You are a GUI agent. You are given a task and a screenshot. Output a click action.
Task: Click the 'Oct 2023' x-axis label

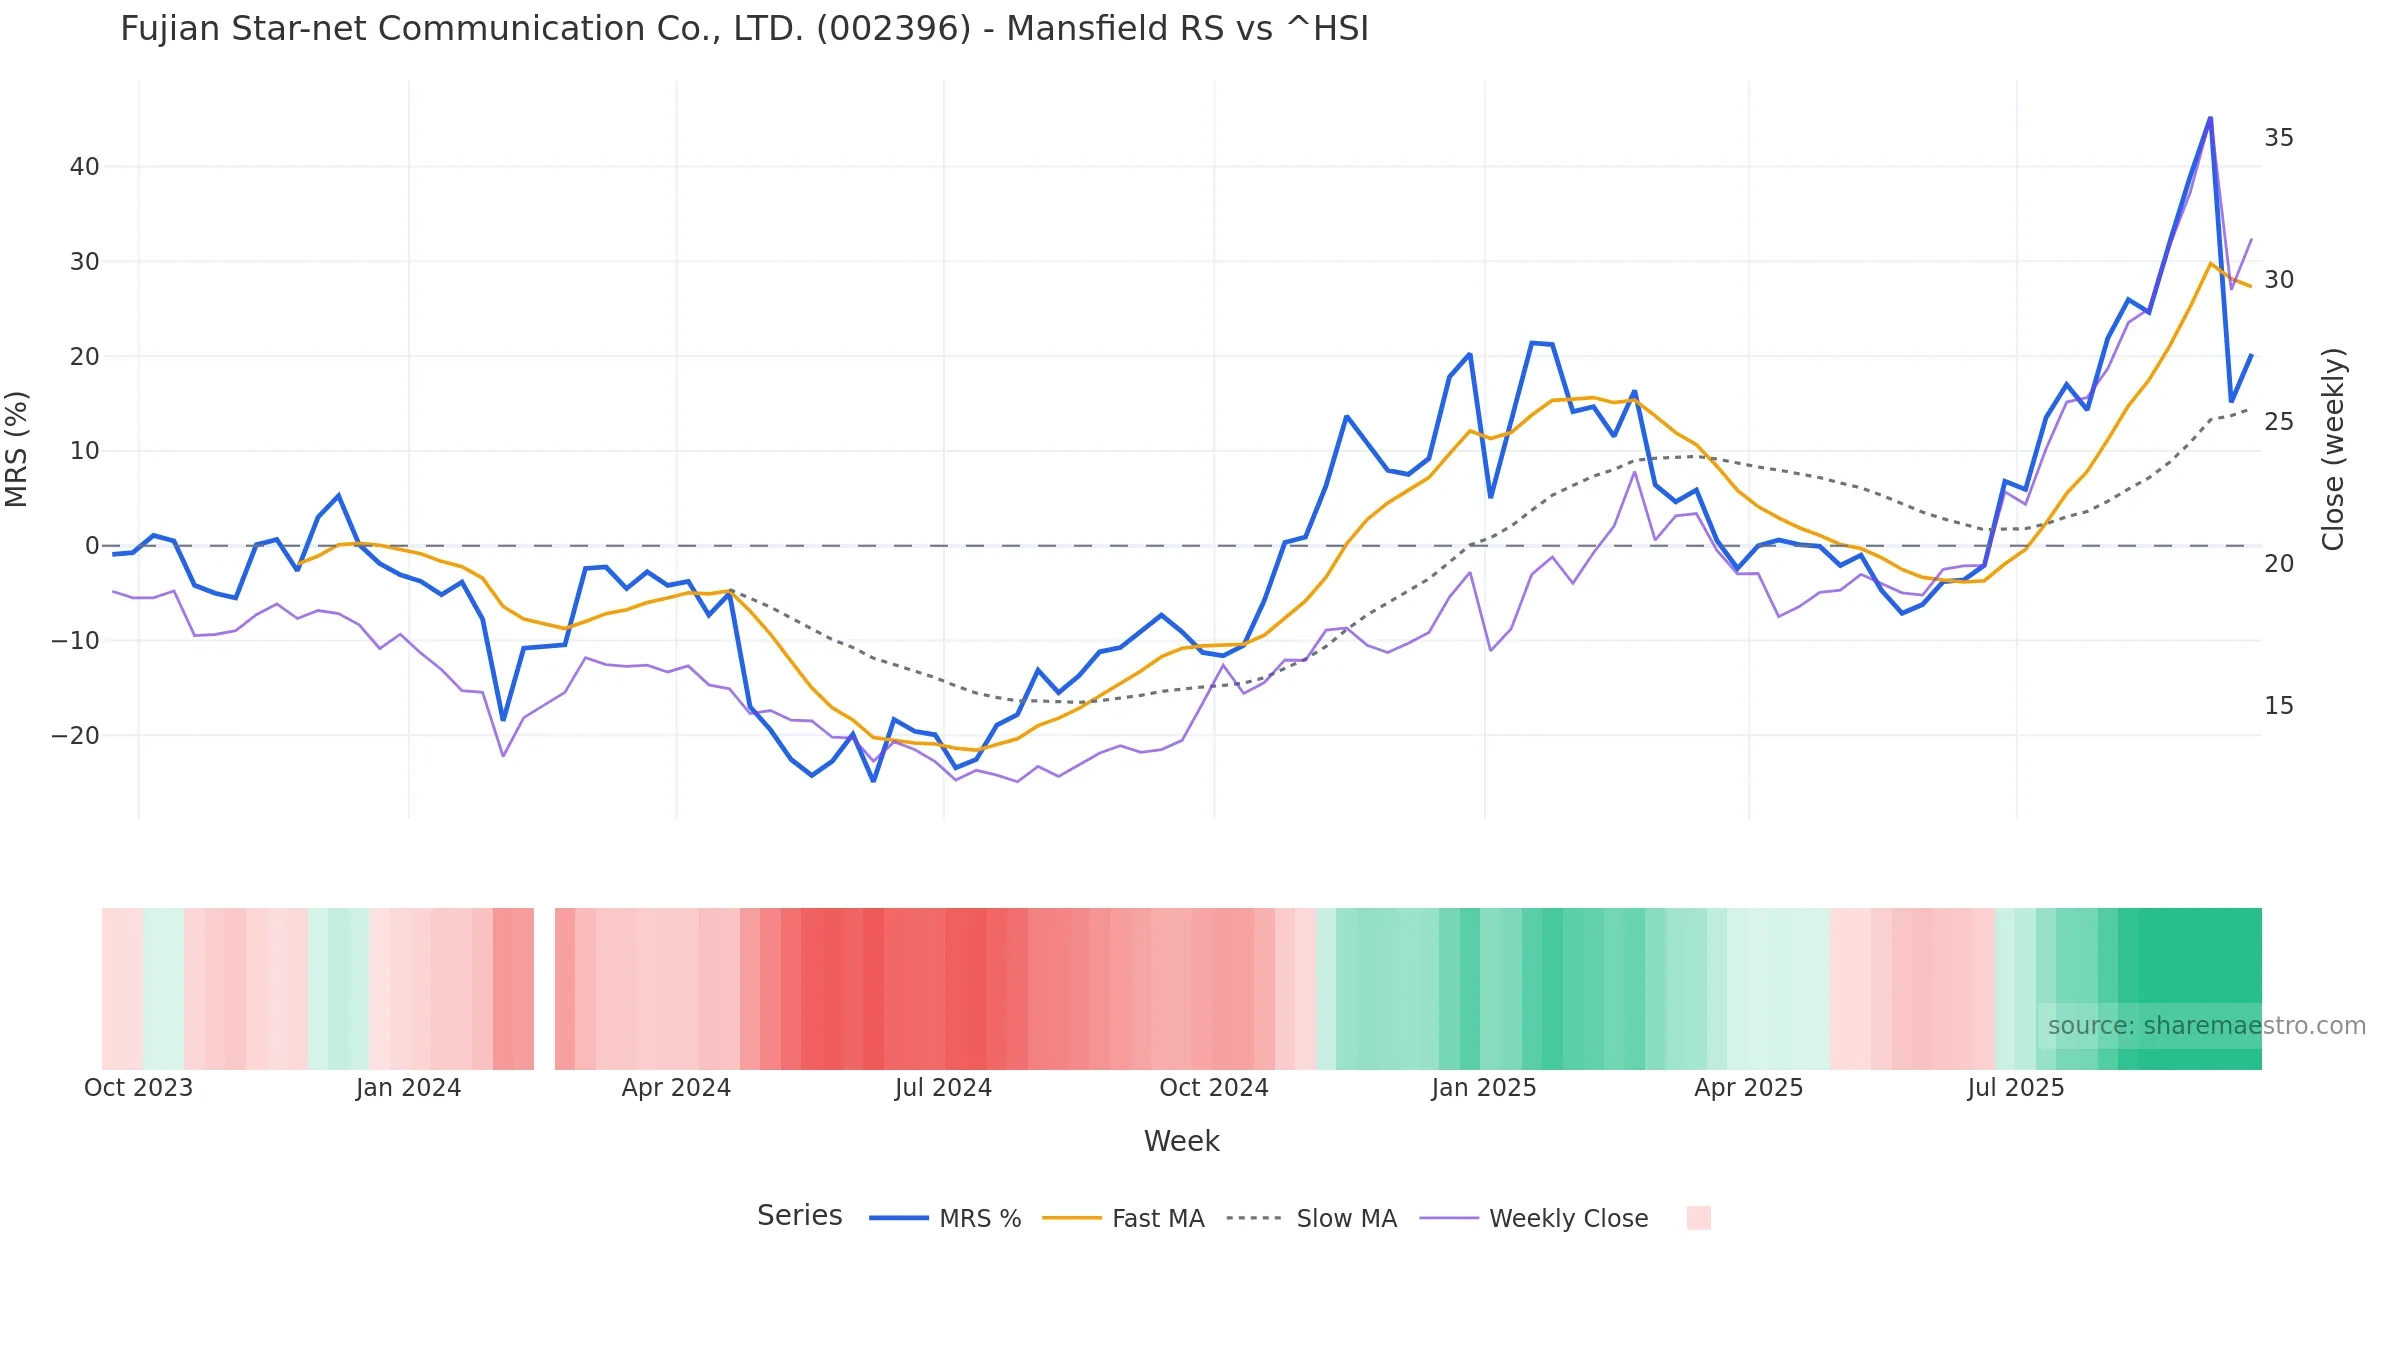(138, 1088)
